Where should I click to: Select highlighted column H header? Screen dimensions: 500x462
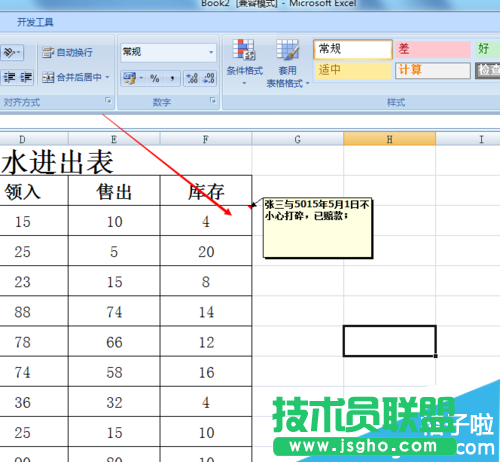(389, 139)
